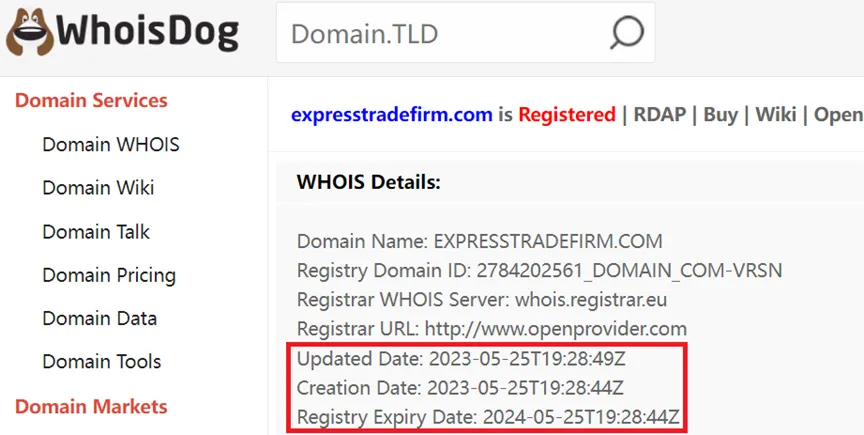Click the Registrar URL line
Screen dimensions: 864x435
pyautogui.click(x=492, y=329)
